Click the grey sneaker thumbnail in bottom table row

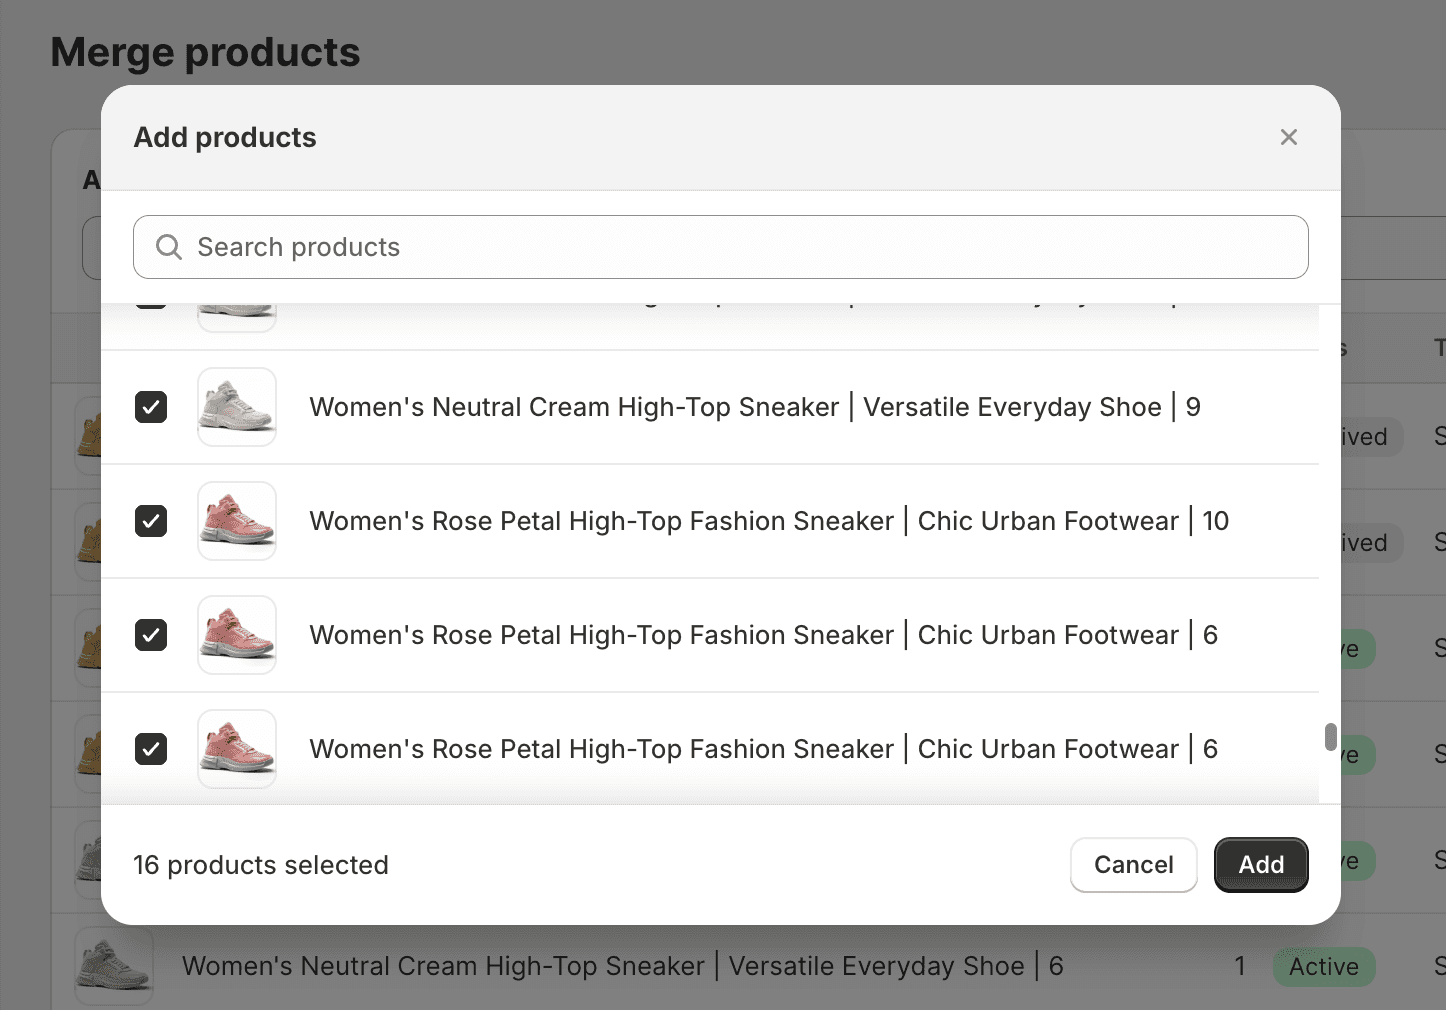pyautogui.click(x=113, y=966)
